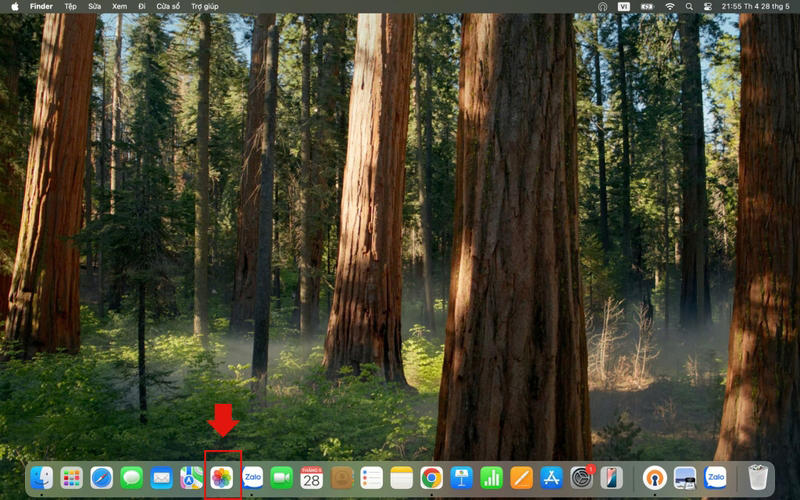
Task: Open the Đi menu
Action: pyautogui.click(x=142, y=7)
